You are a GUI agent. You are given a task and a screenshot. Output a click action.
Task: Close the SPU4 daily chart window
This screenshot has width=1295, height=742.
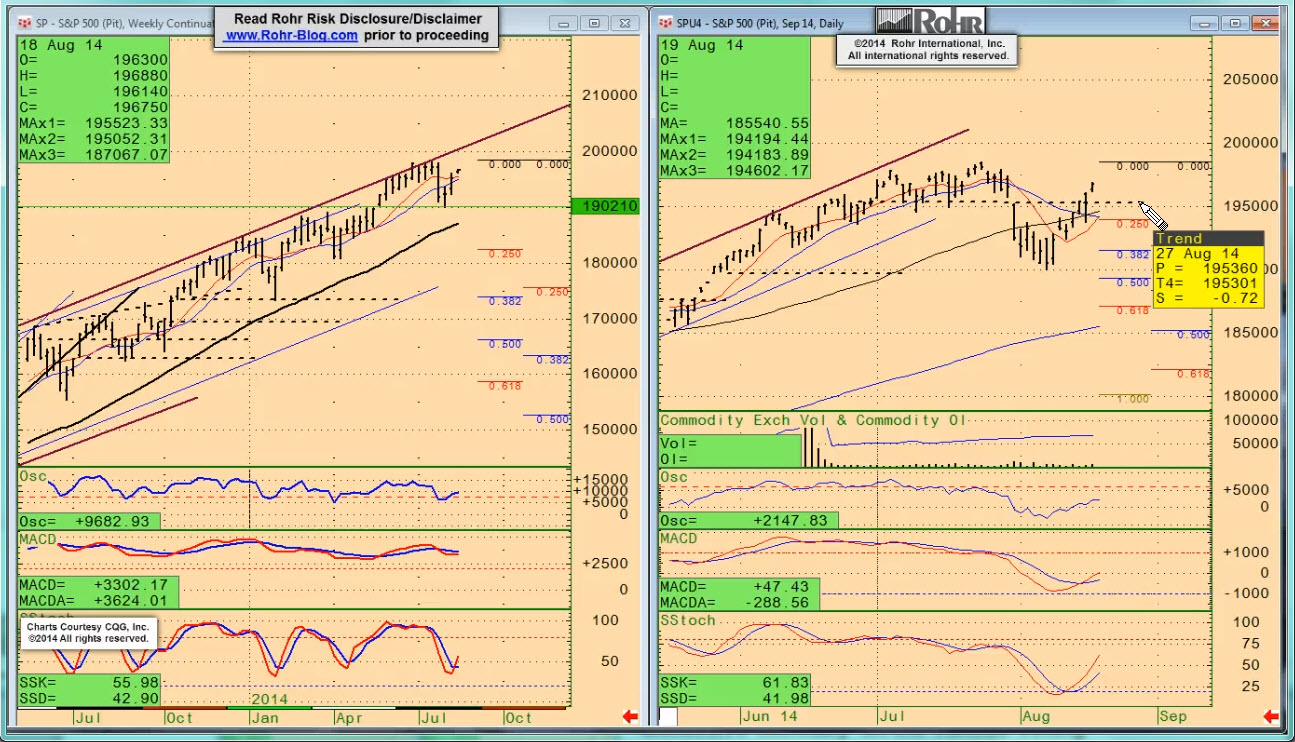point(1264,22)
